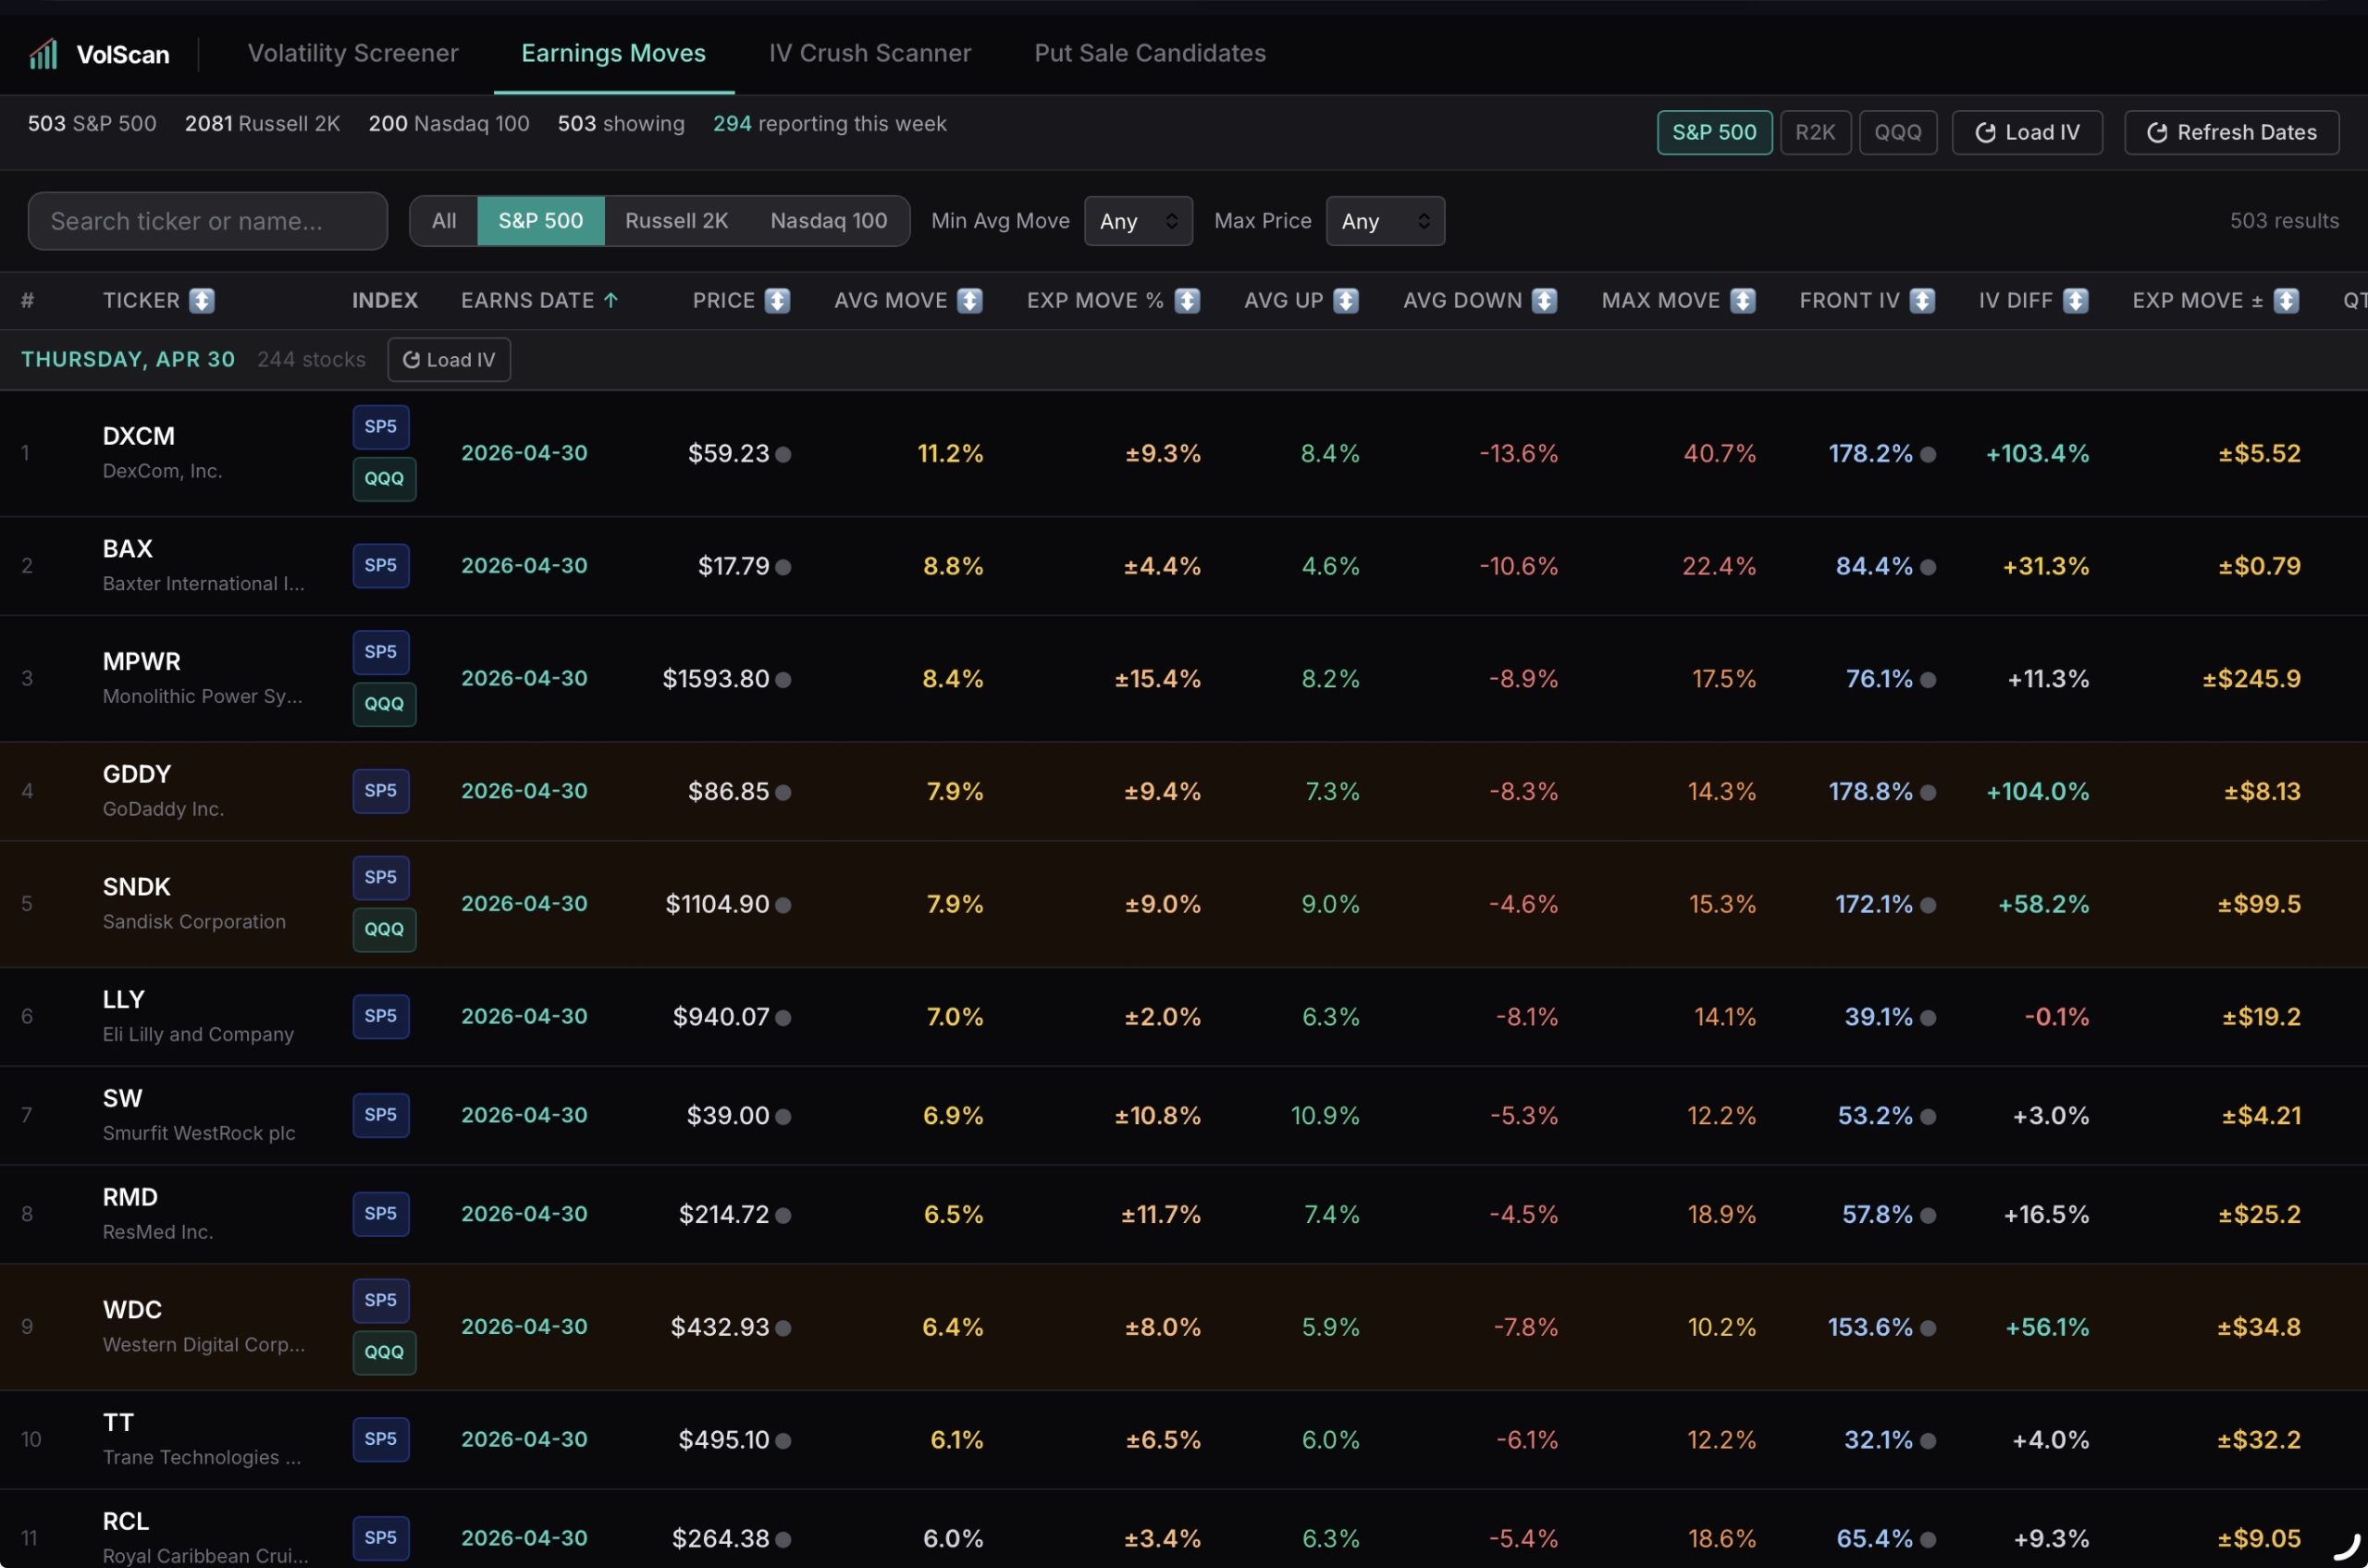Click the price status dot for DXCM
Image resolution: width=2368 pixels, height=1568 pixels.
click(783, 455)
